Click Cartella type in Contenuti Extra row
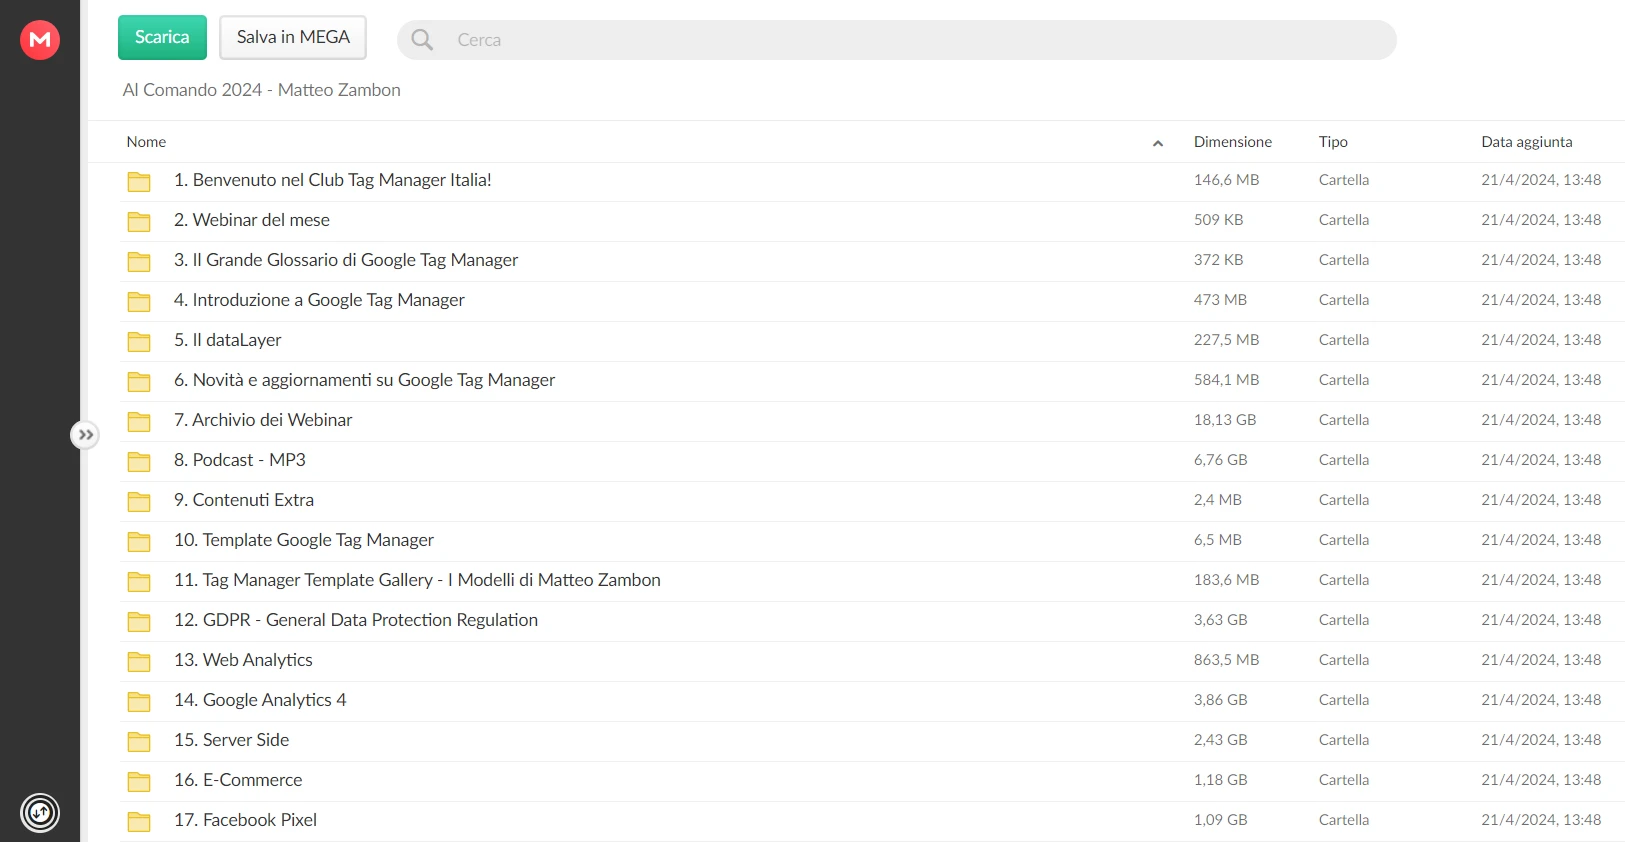The image size is (1625, 842). [1344, 500]
